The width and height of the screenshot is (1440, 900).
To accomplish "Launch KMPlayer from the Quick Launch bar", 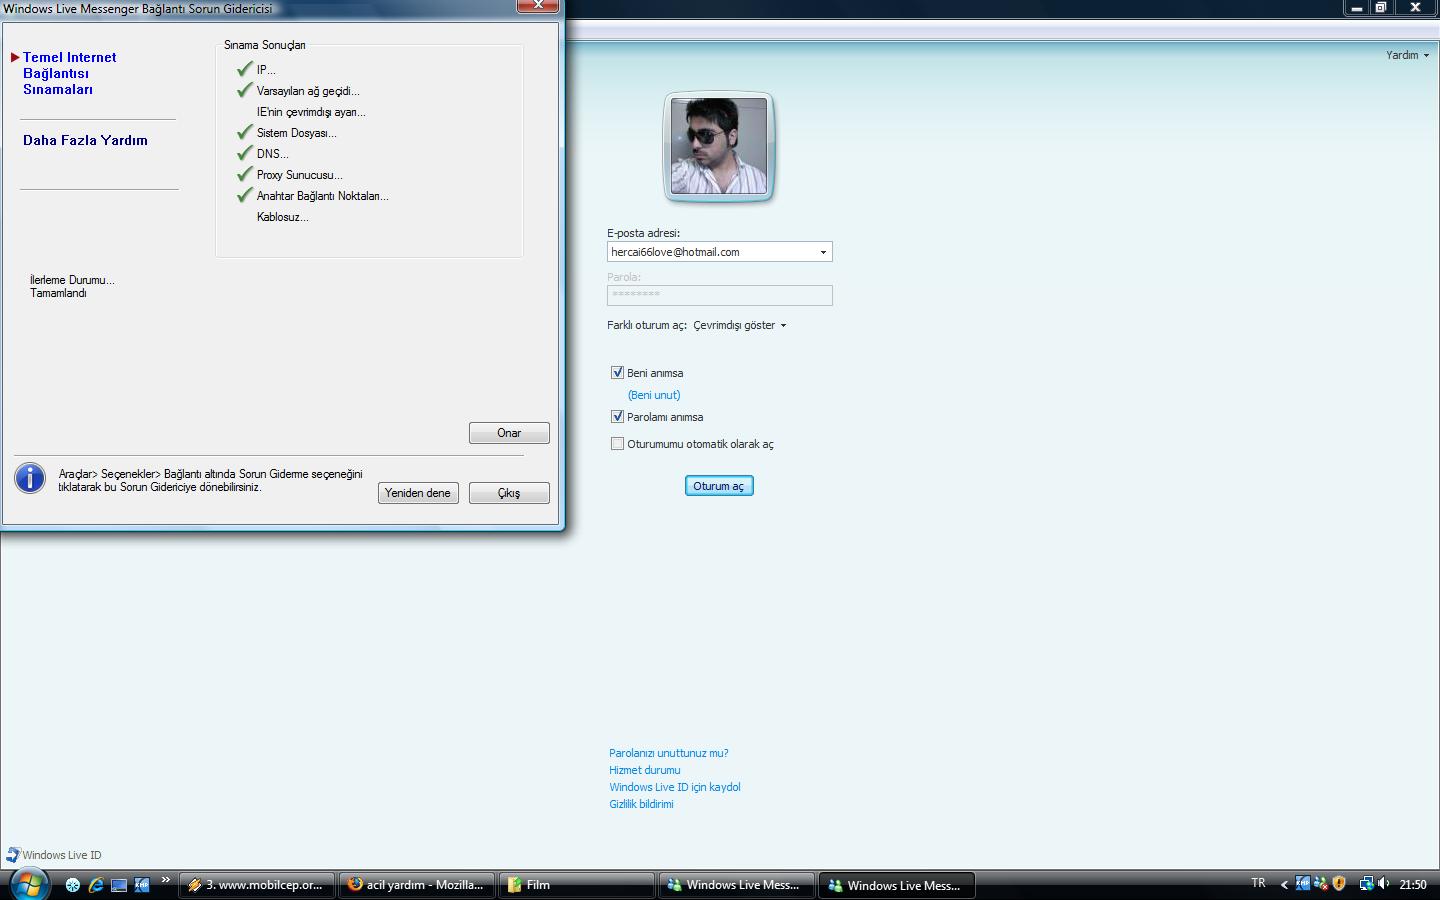I will point(142,885).
